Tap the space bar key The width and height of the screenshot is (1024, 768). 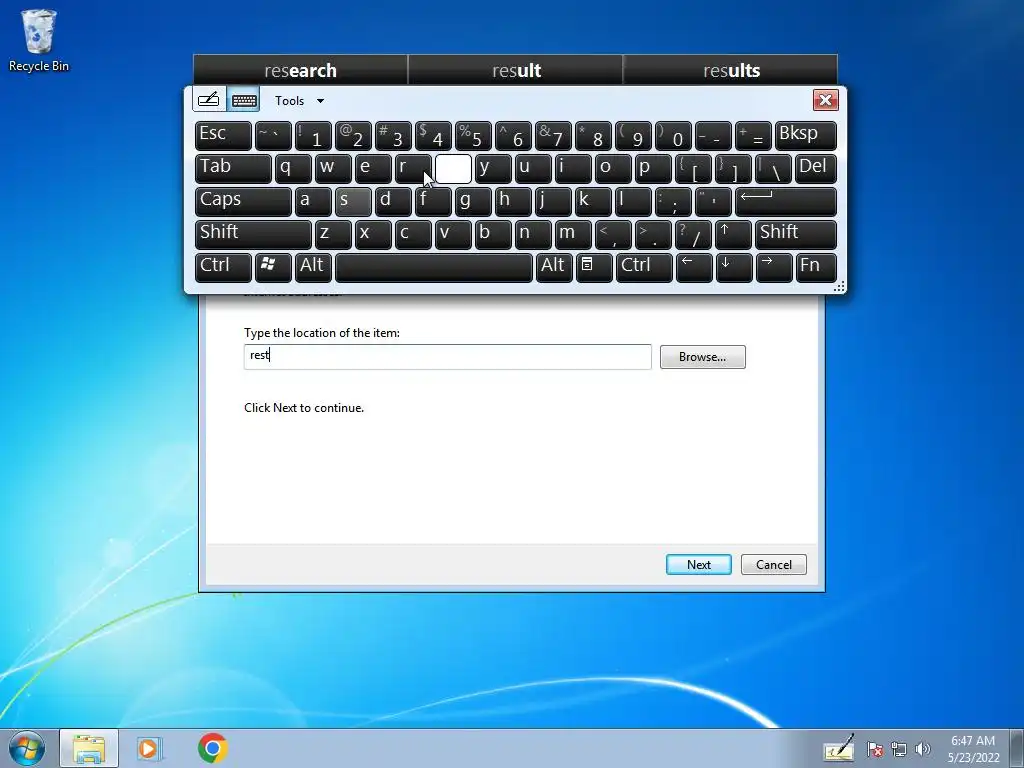click(434, 267)
